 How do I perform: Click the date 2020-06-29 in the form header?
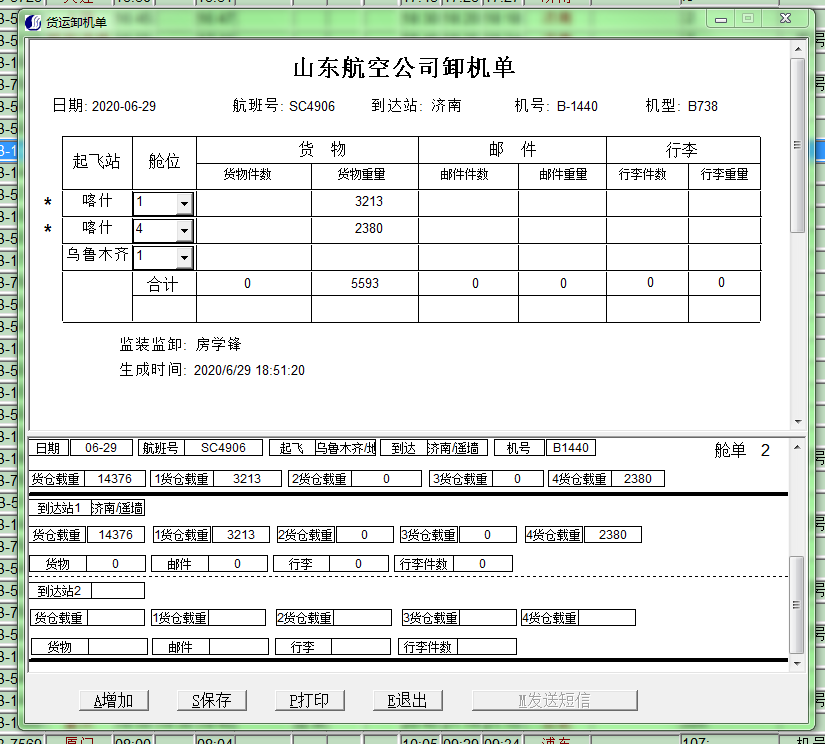pos(124,106)
